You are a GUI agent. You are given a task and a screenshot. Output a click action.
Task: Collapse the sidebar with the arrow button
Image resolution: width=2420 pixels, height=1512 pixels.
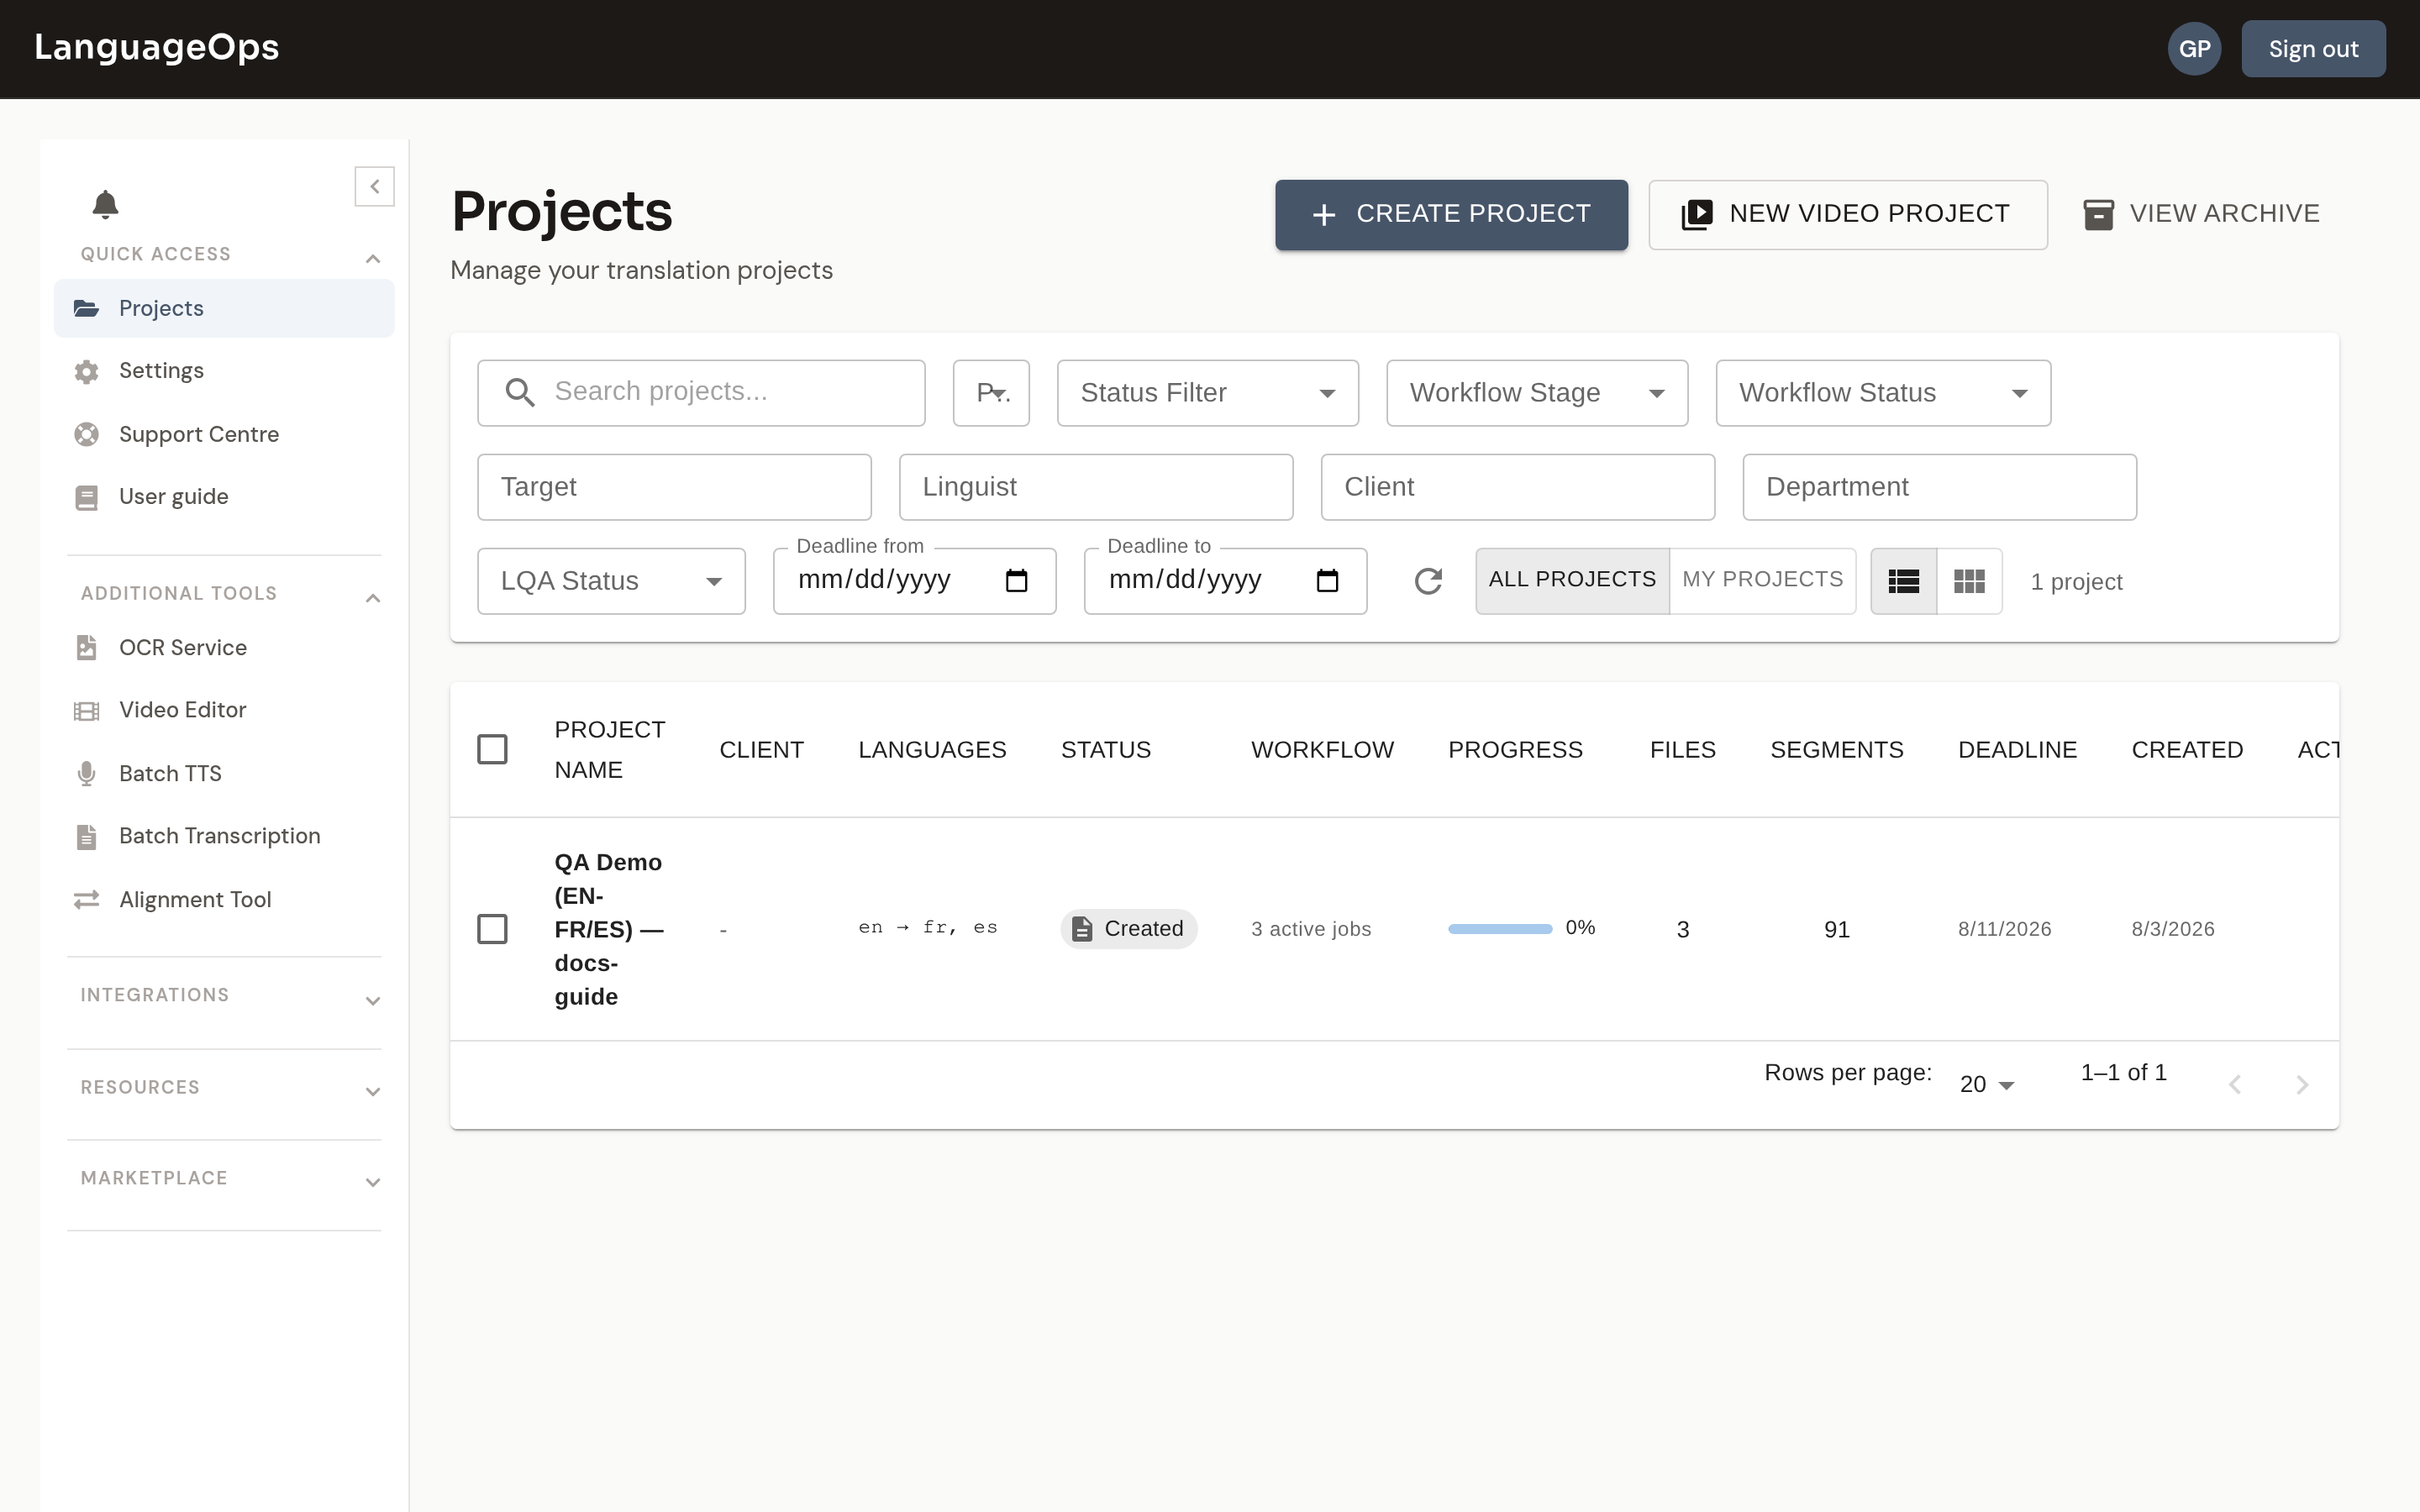[374, 186]
